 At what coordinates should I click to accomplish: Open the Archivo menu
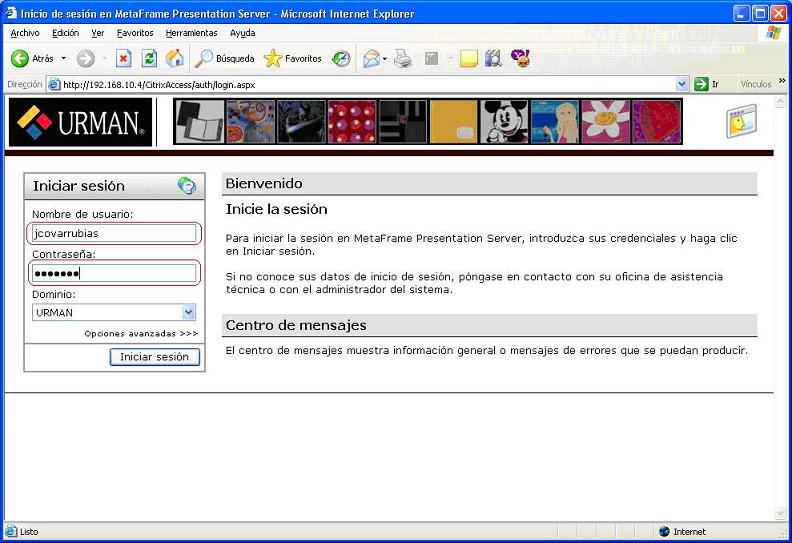[x=25, y=33]
